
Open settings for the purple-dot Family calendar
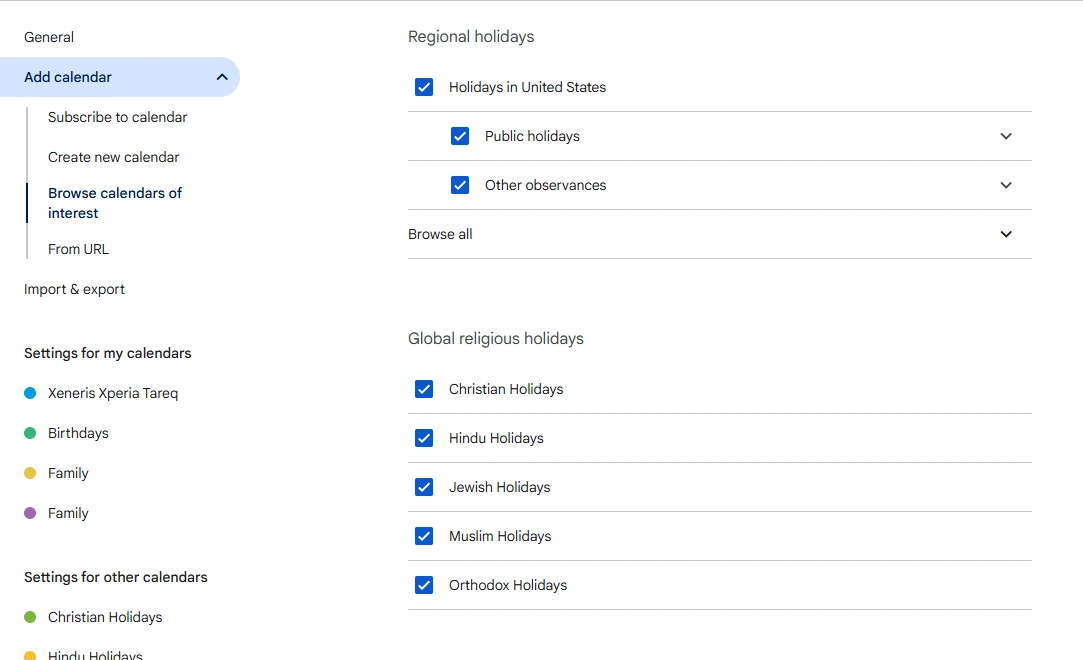pos(68,513)
